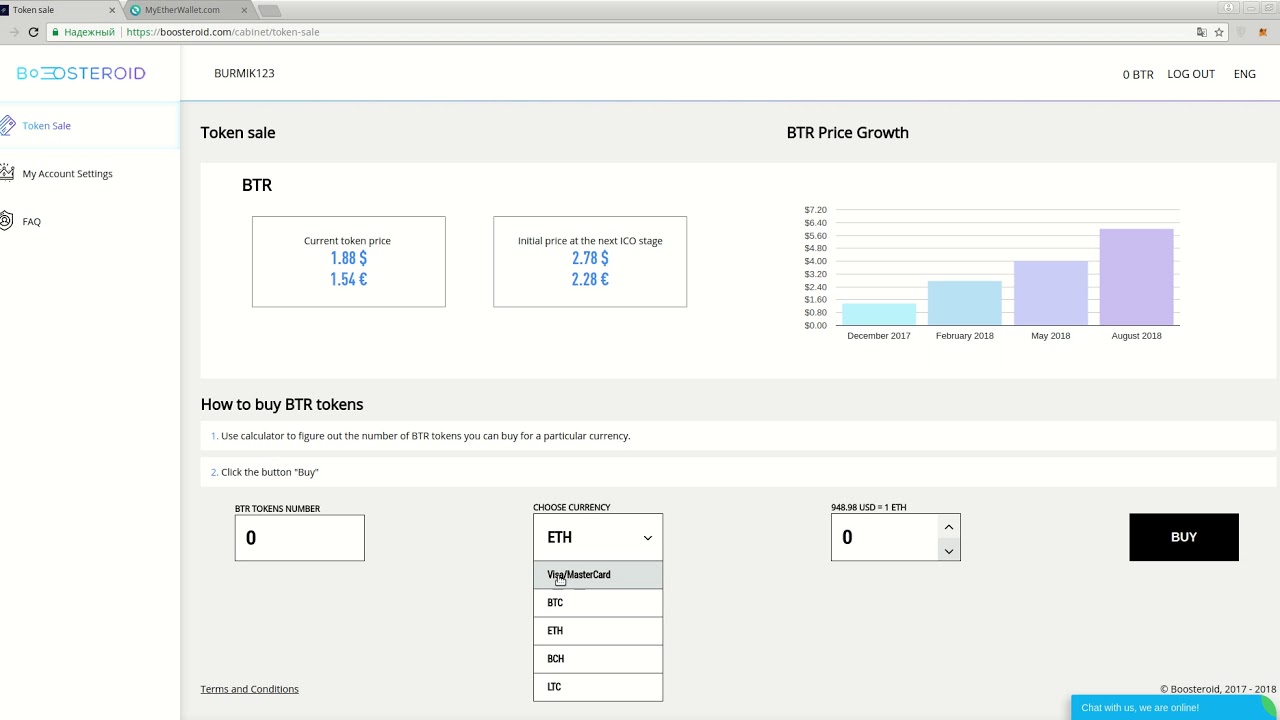Click LOG OUT

click(x=1191, y=74)
